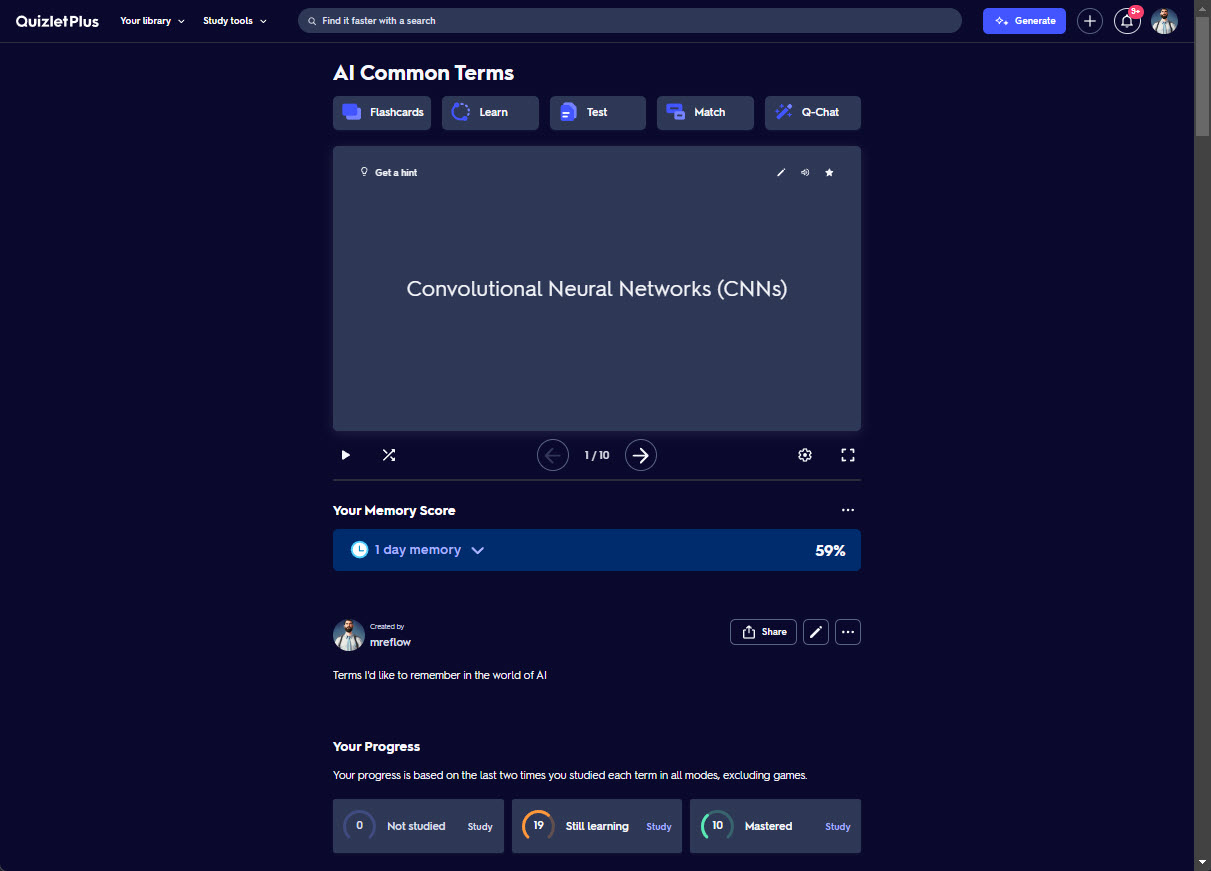The height and width of the screenshot is (871, 1211).
Task: Open Flashcards study mode
Action: pyautogui.click(x=382, y=113)
